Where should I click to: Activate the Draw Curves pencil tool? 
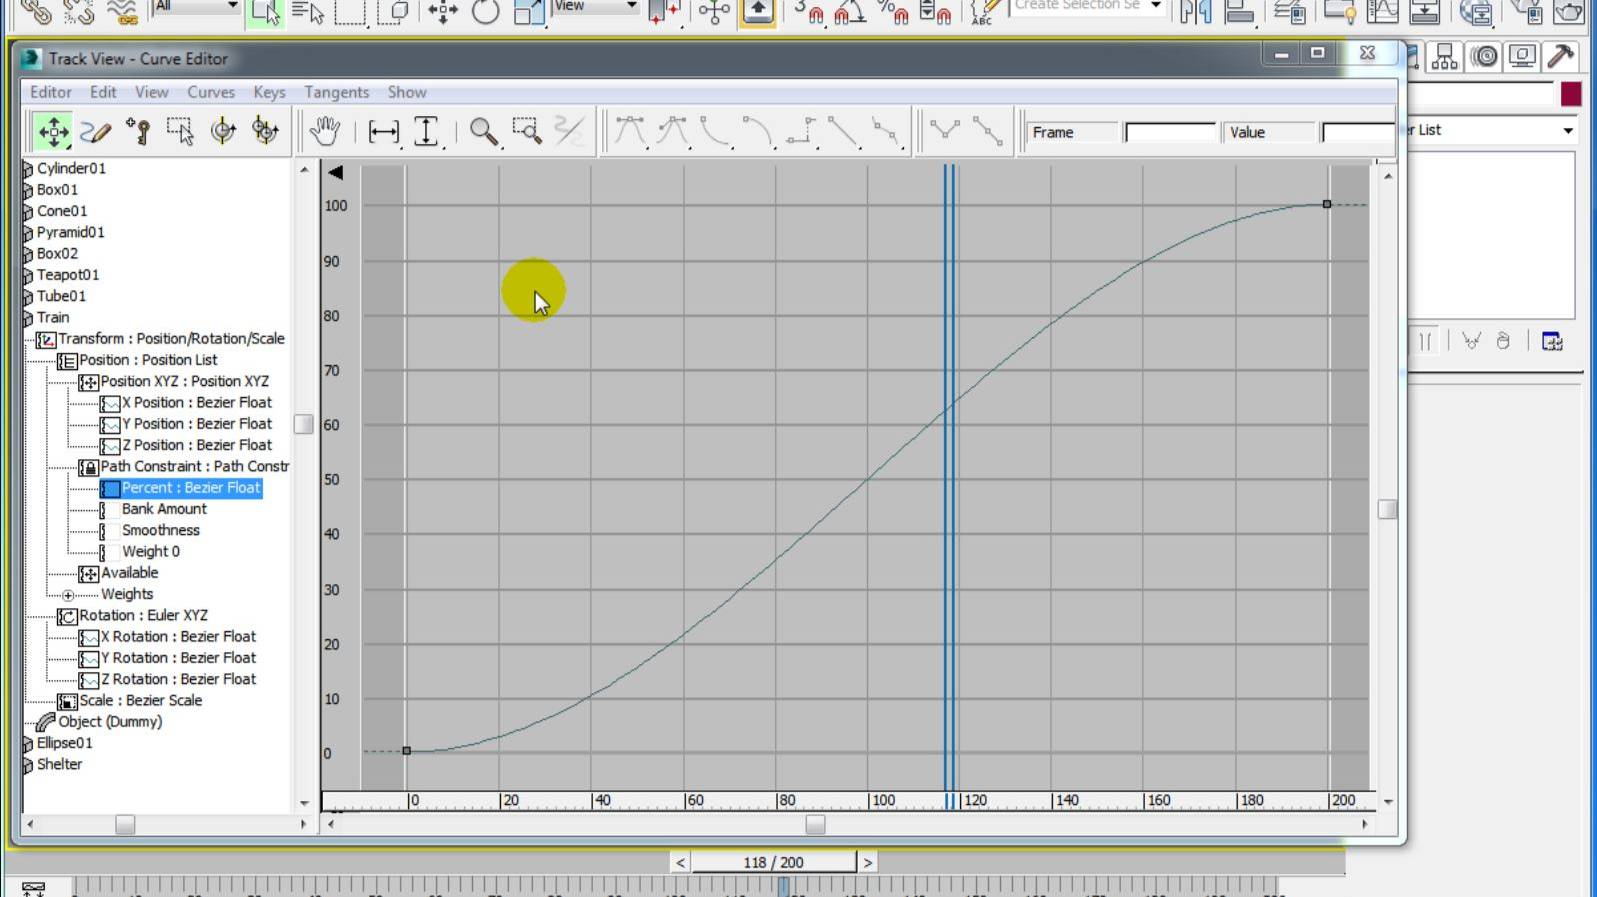coord(96,131)
